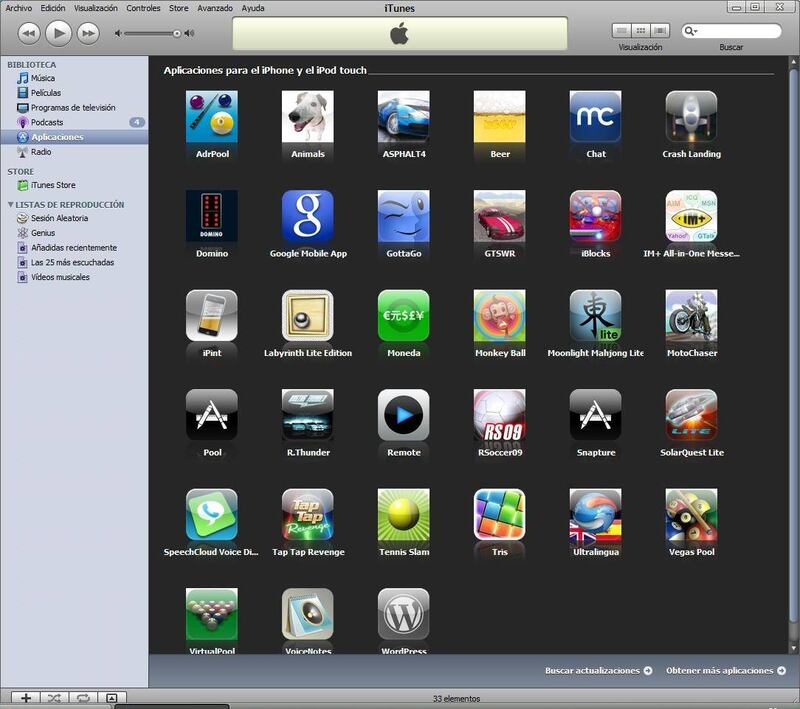Open the Store menu
800x709 pixels.
[179, 8]
